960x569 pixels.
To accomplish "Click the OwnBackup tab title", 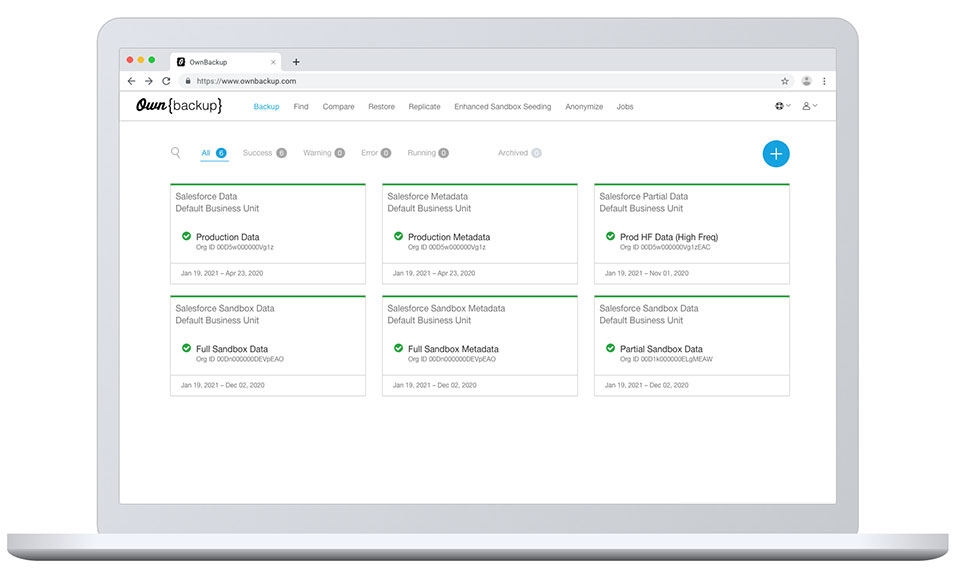I will click(x=208, y=62).
